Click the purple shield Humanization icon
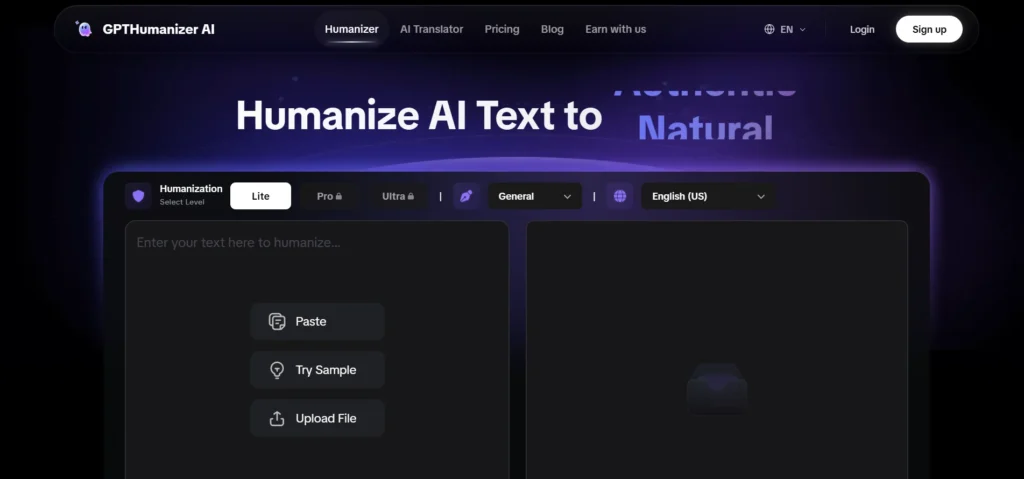 coord(138,195)
